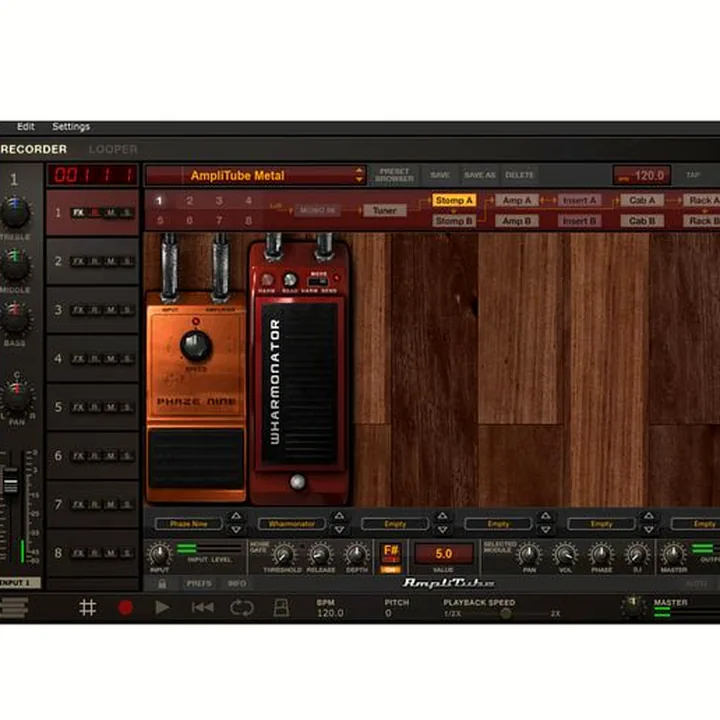The image size is (720, 720).
Task: Mute track 6
Action: 111,456
